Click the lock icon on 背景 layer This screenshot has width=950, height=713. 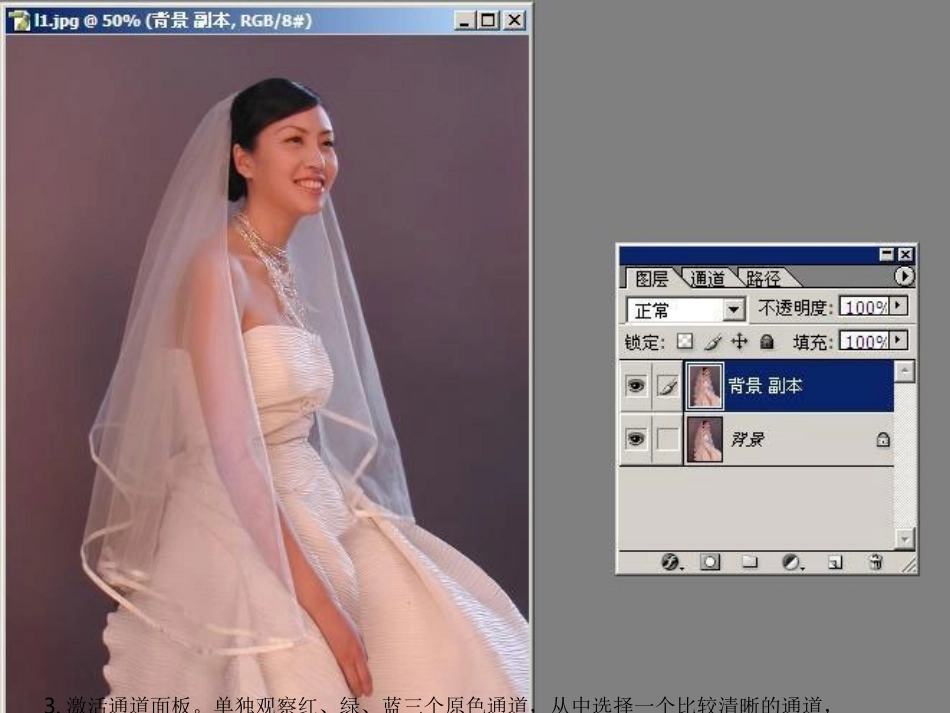(883, 439)
